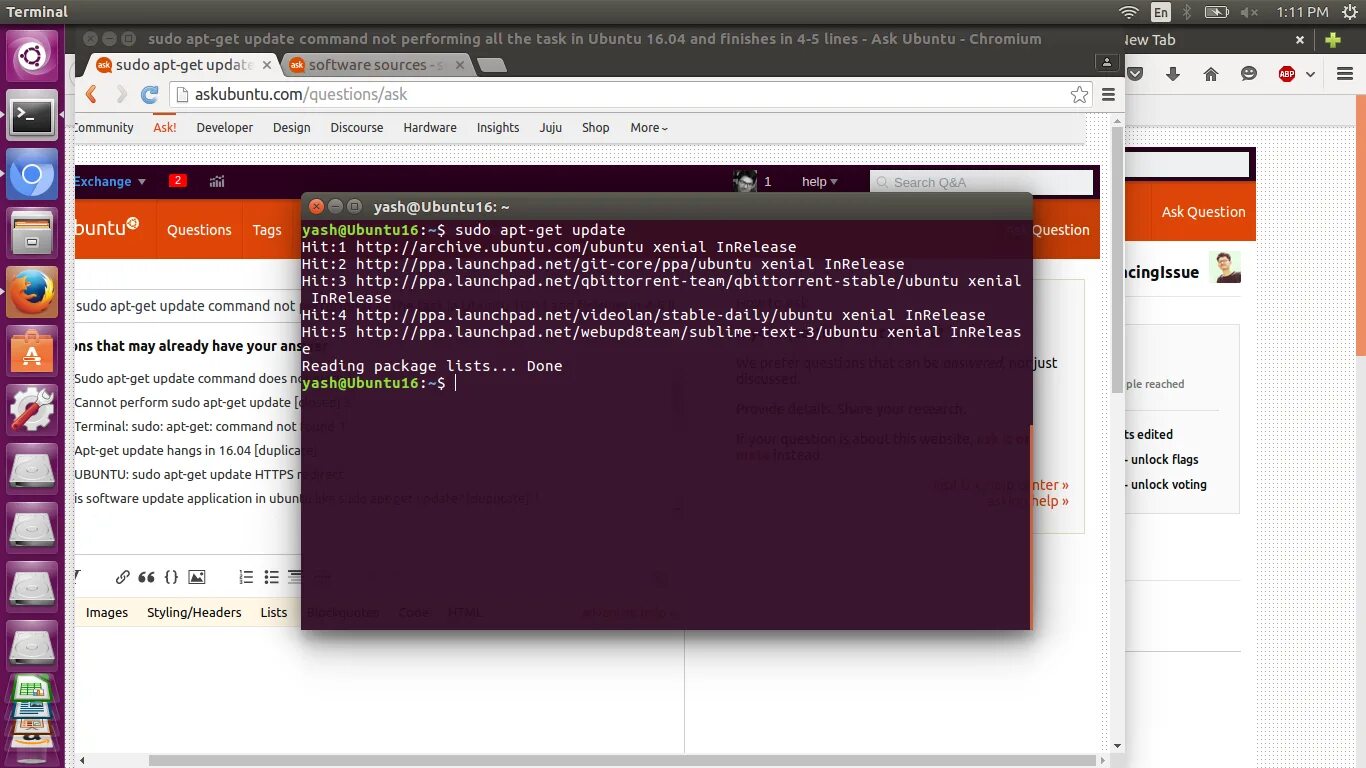Focus the Search Q&A field
1366x768 pixels.
[x=981, y=182]
